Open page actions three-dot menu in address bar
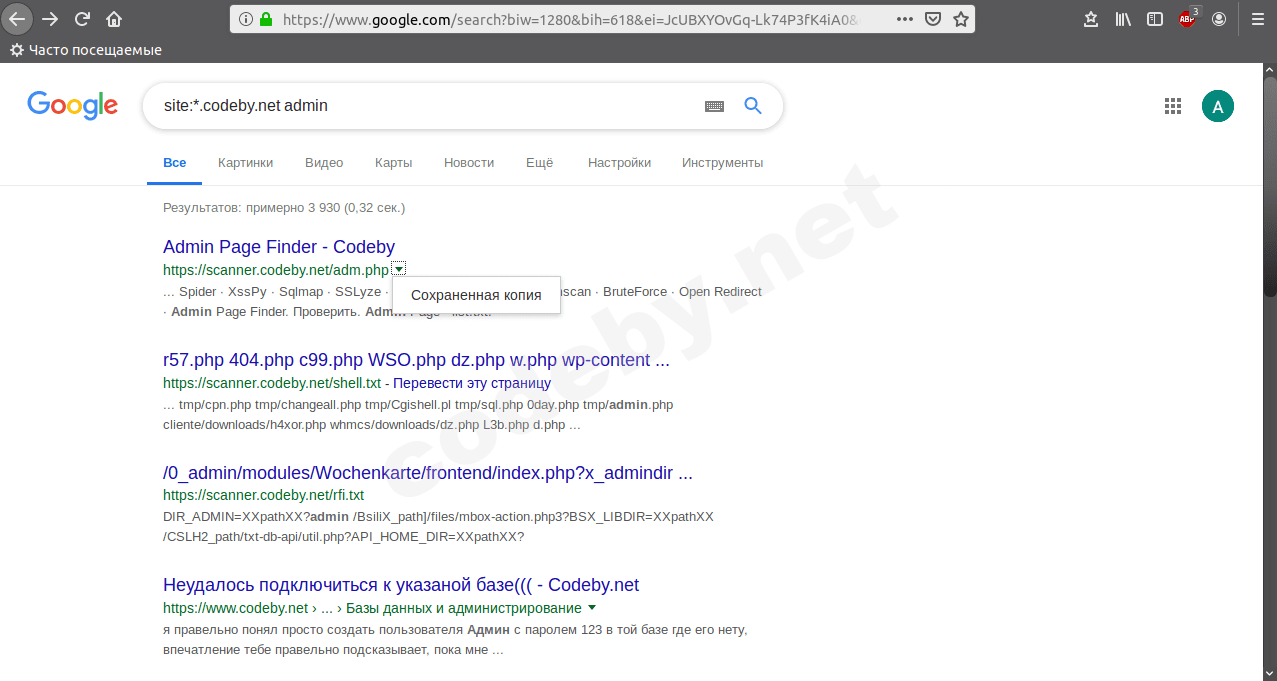 click(x=904, y=19)
